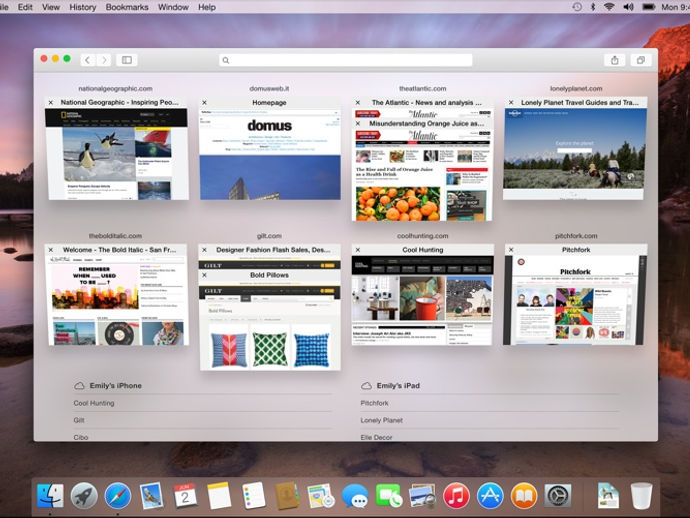Click the Emily's iPad iCloud header
This screenshot has width=690, height=518.
point(391,386)
